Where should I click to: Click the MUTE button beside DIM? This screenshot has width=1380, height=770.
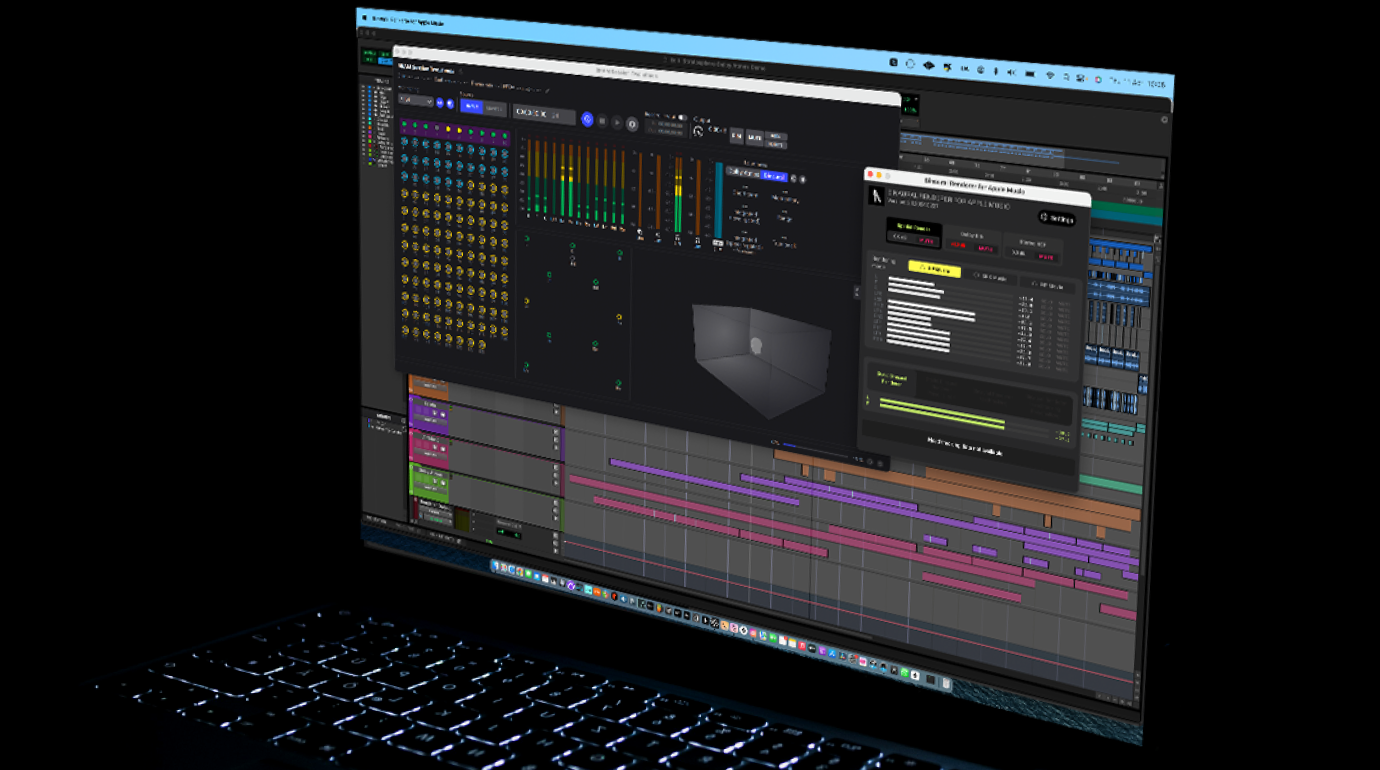tap(755, 137)
